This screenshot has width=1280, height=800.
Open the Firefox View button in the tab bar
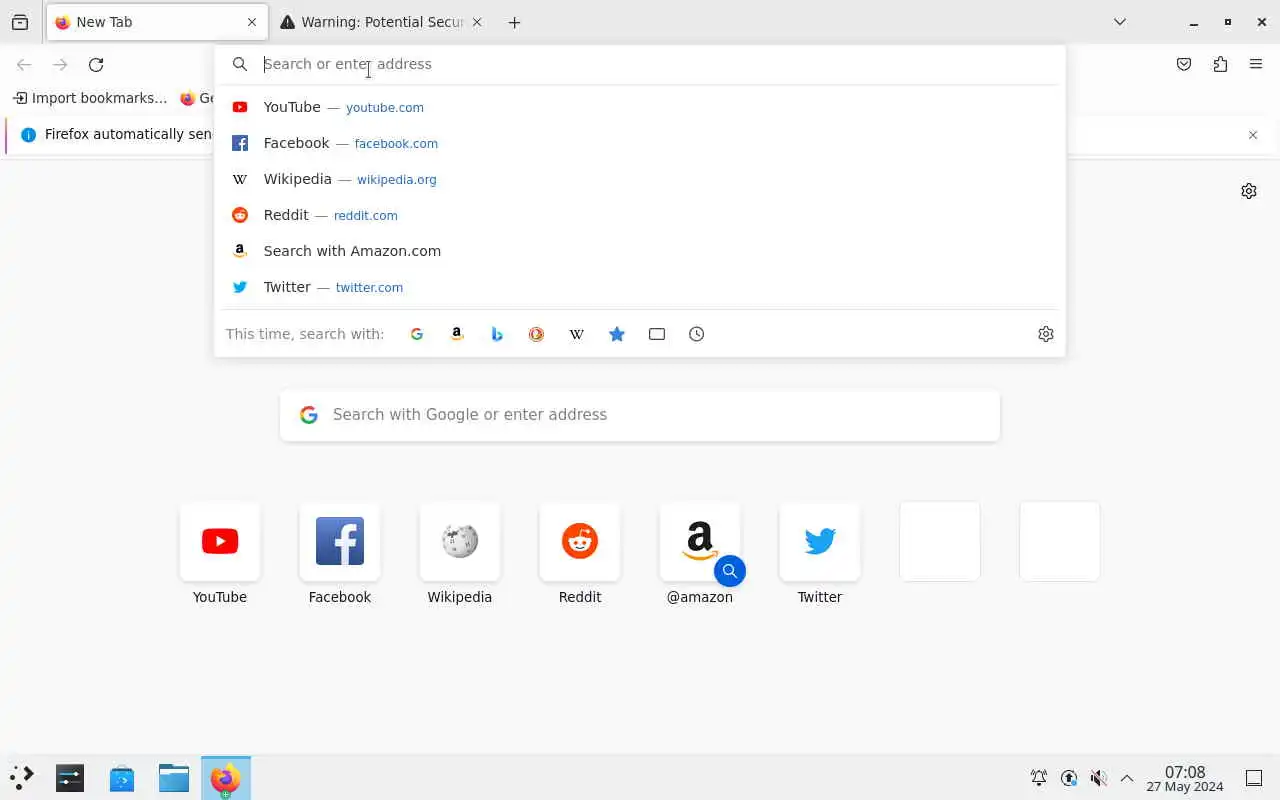click(x=20, y=22)
